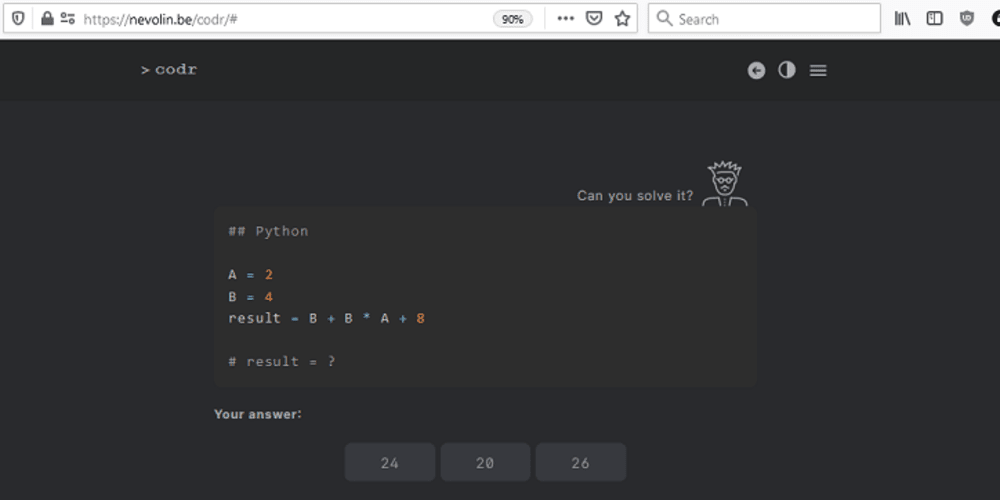This screenshot has width=1000, height=500.
Task: Click the site permissions icon
Action: pyautogui.click(x=68, y=18)
